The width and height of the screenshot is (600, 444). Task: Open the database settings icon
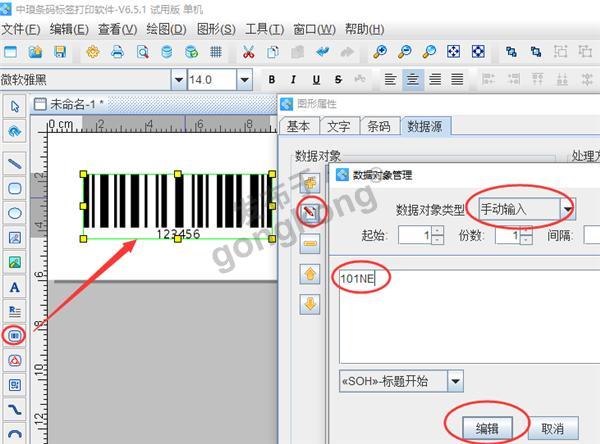click(x=167, y=51)
